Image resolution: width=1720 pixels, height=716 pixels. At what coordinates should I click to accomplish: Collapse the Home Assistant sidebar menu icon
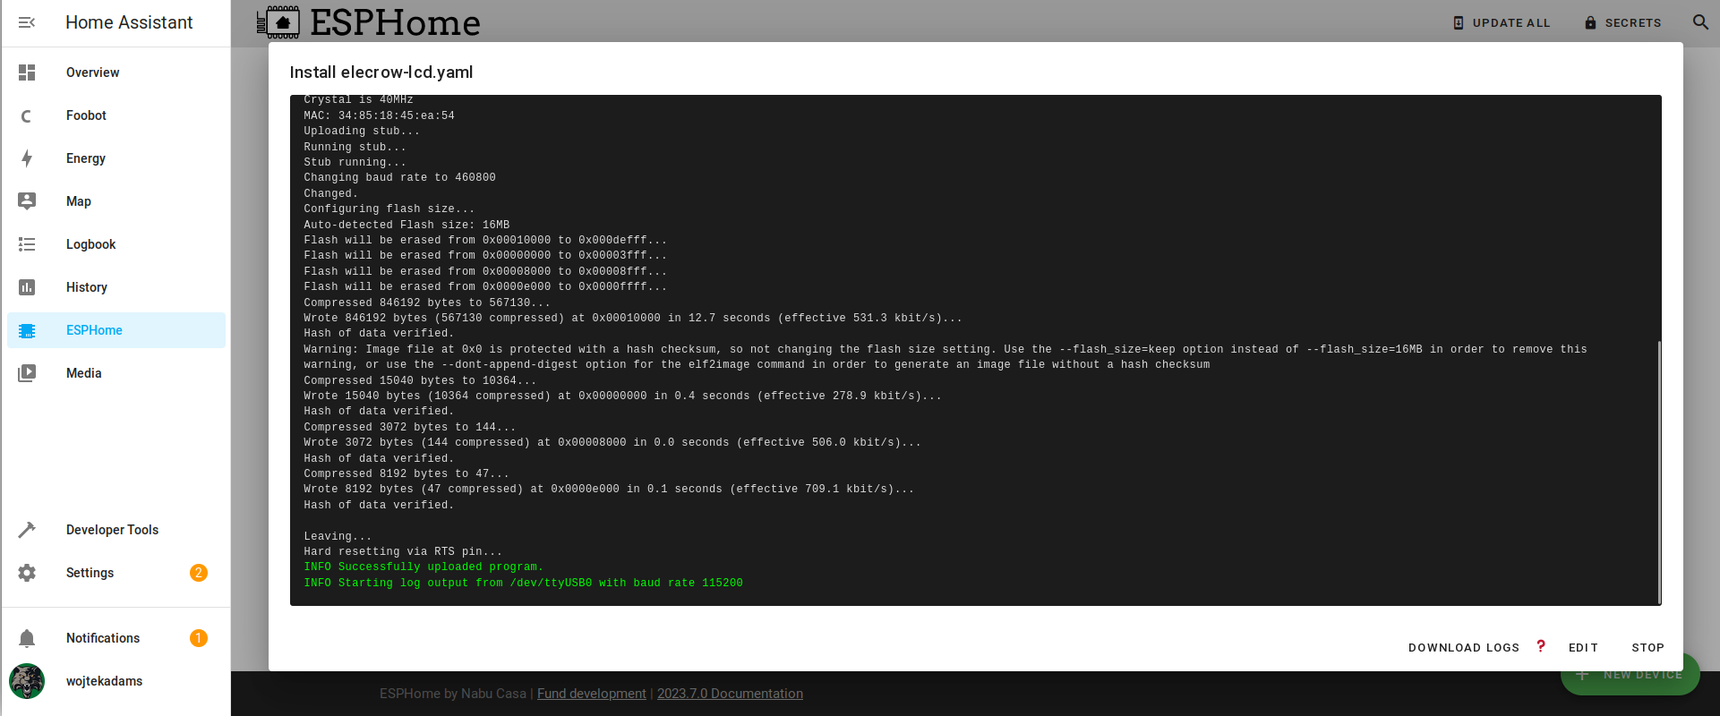coord(27,22)
